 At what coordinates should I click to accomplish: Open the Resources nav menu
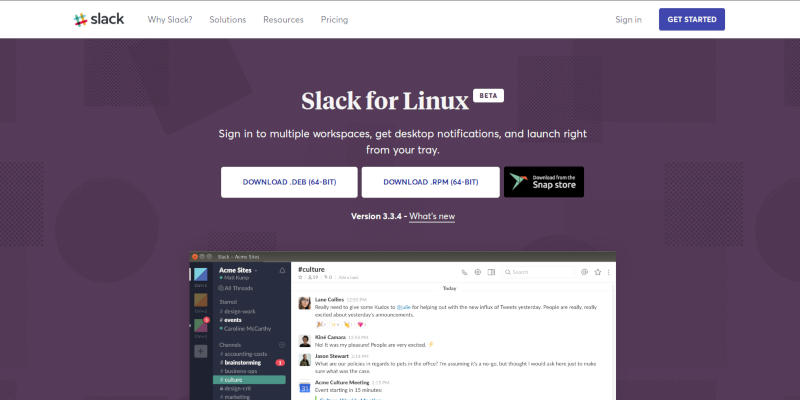click(x=283, y=19)
